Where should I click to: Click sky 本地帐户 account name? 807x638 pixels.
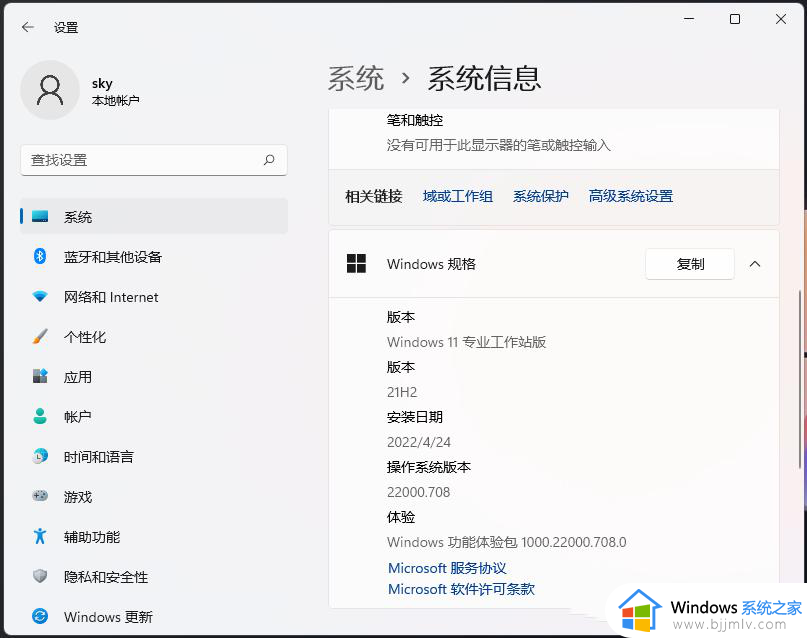(115, 91)
